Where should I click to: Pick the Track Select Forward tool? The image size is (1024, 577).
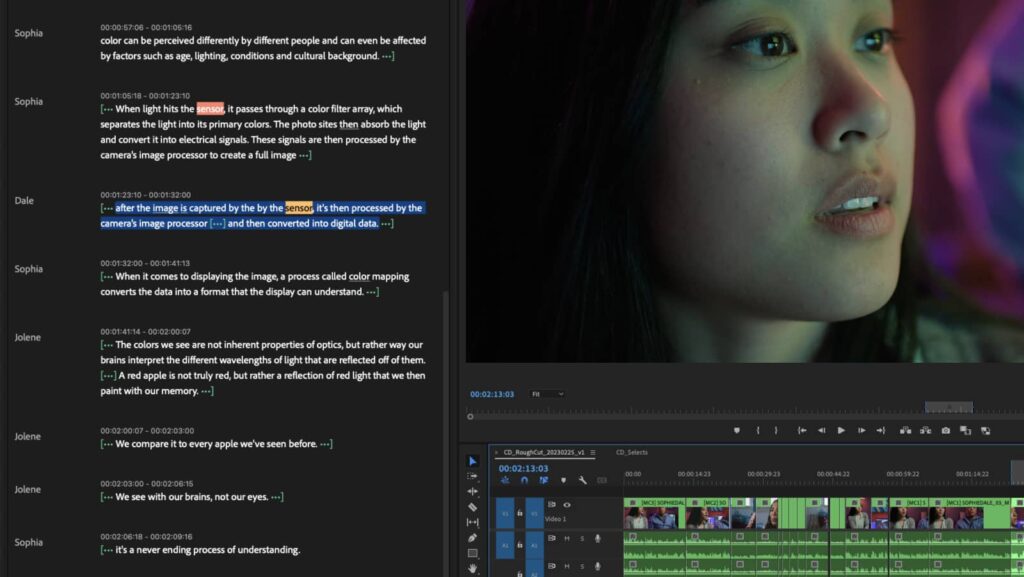(x=473, y=477)
